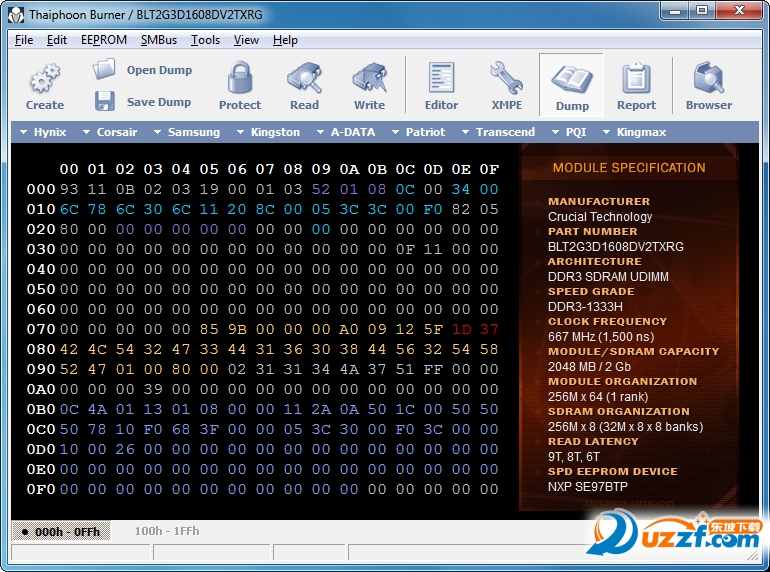Screen dimensions: 770x572
Task: Open the Report clipboard icon
Action: [636, 78]
